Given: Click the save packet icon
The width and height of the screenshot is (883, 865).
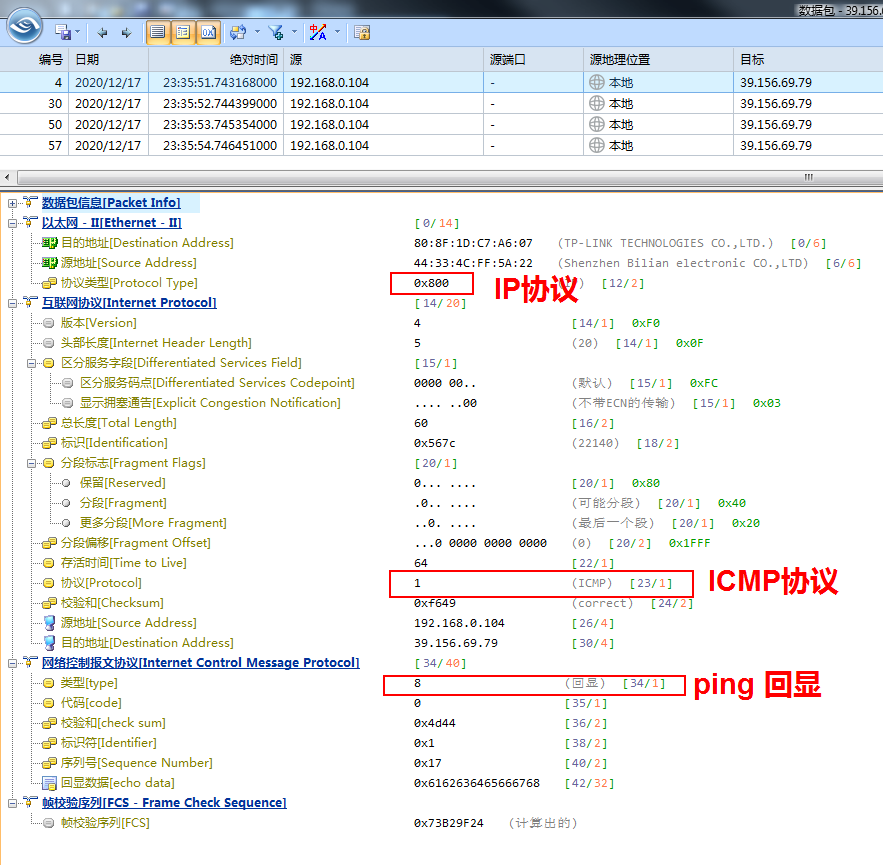Looking at the screenshot, I should [x=63, y=33].
